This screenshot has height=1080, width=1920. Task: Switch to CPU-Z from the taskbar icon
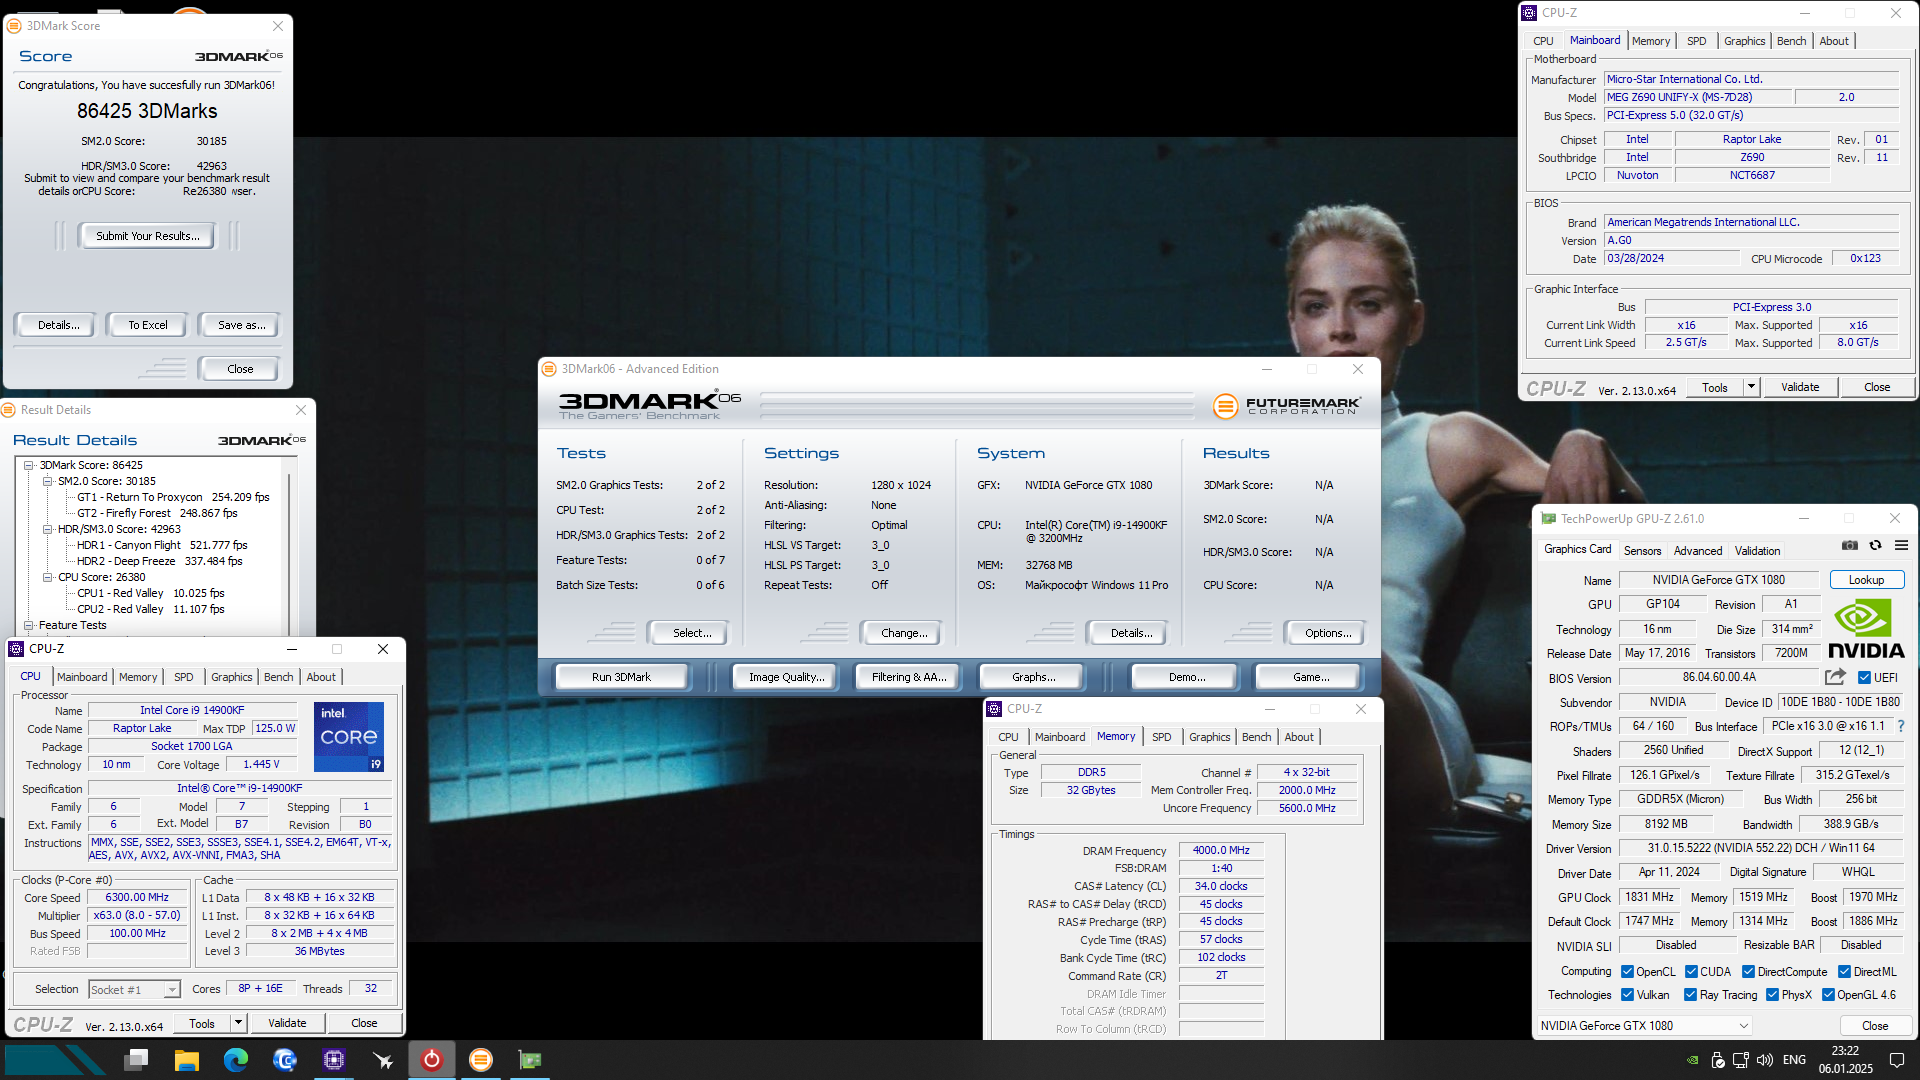[x=333, y=1060]
